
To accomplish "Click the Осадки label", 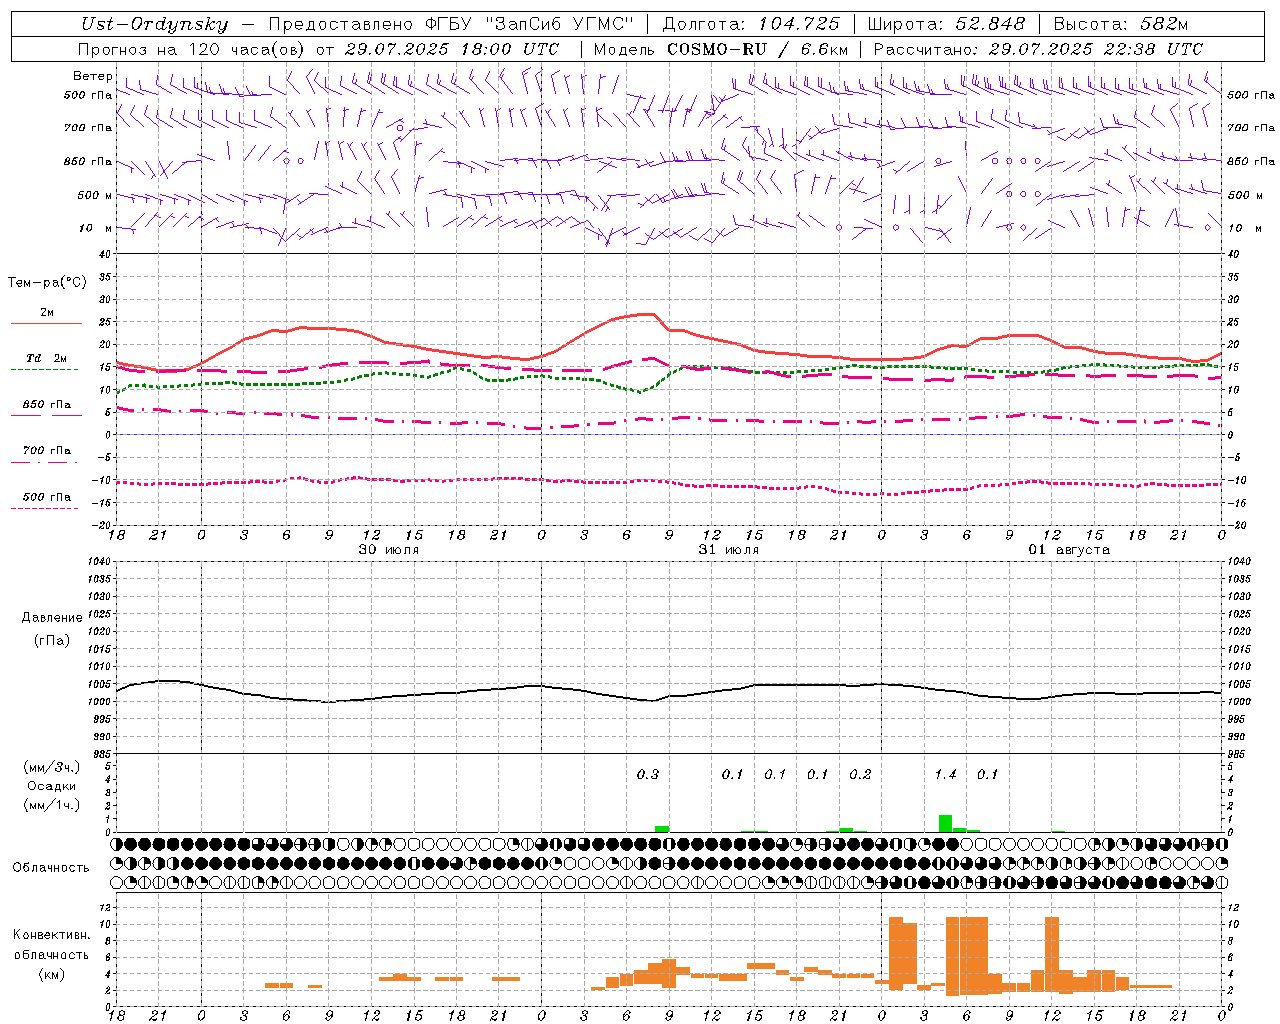I will pos(52,786).
